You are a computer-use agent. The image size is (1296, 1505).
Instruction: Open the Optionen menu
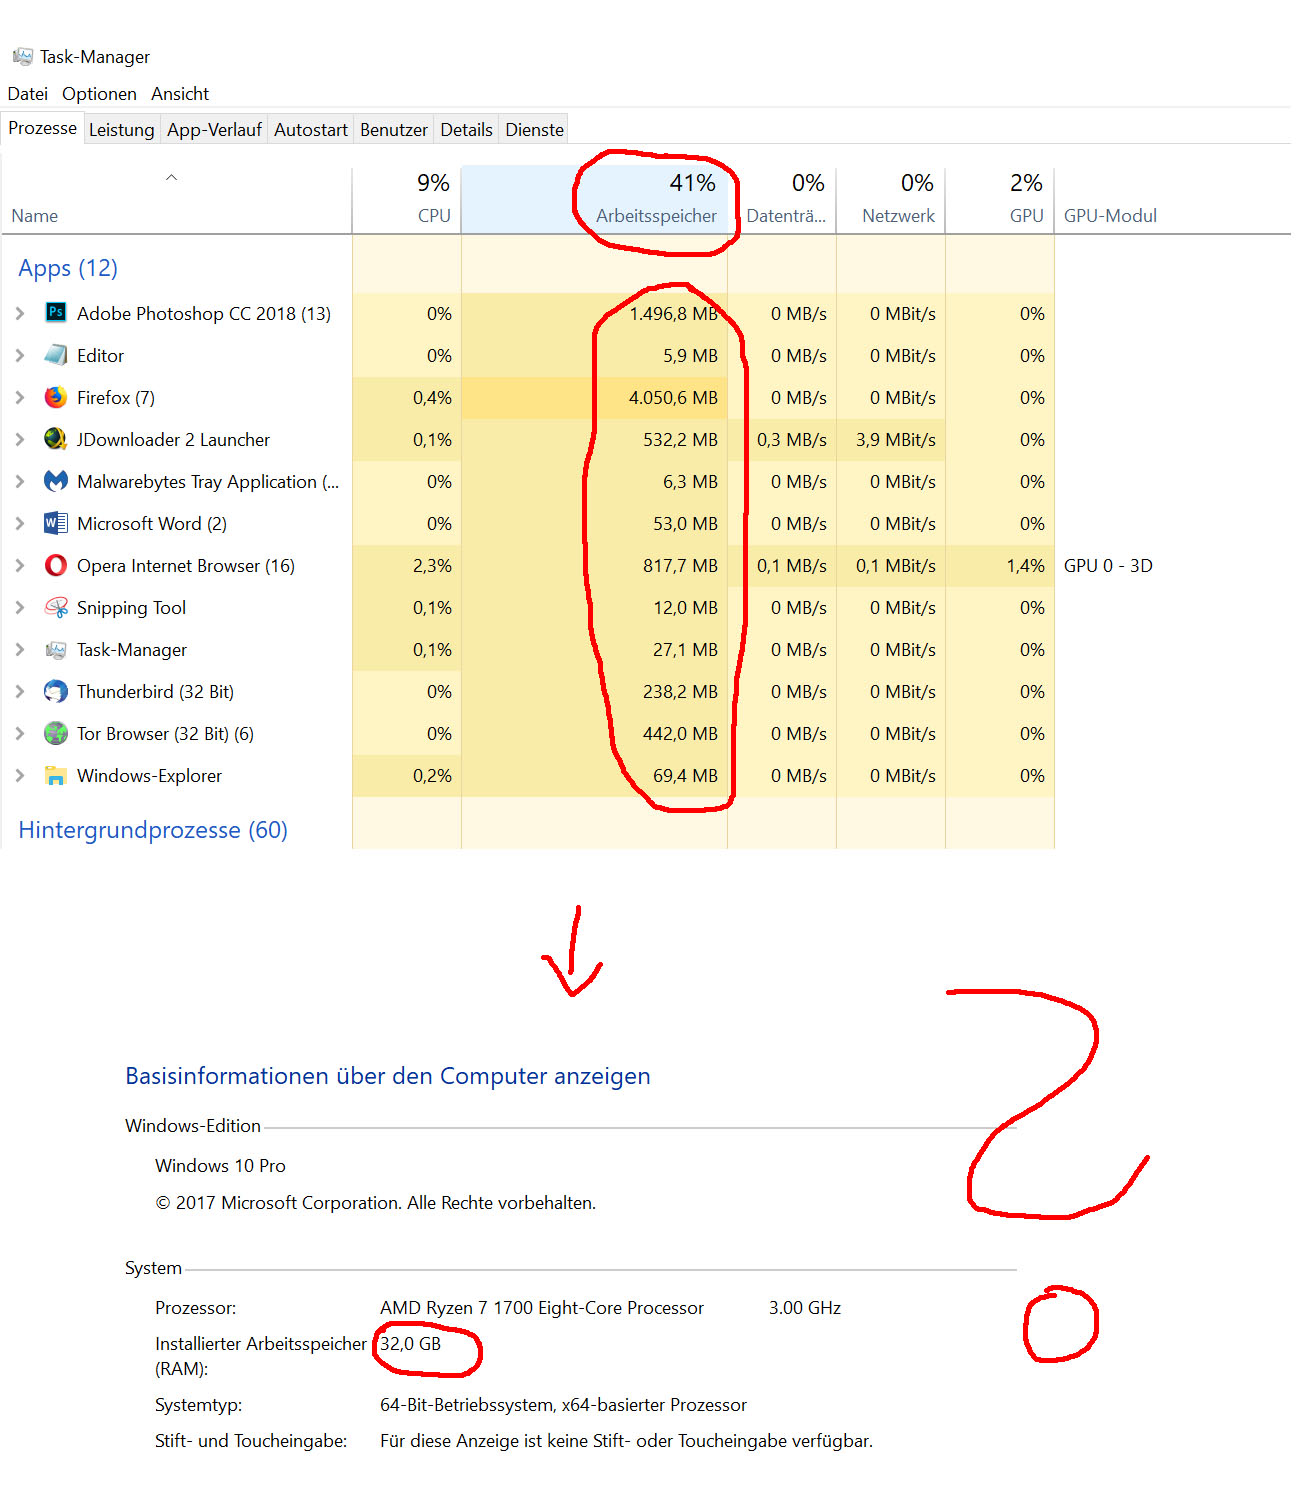click(x=99, y=93)
